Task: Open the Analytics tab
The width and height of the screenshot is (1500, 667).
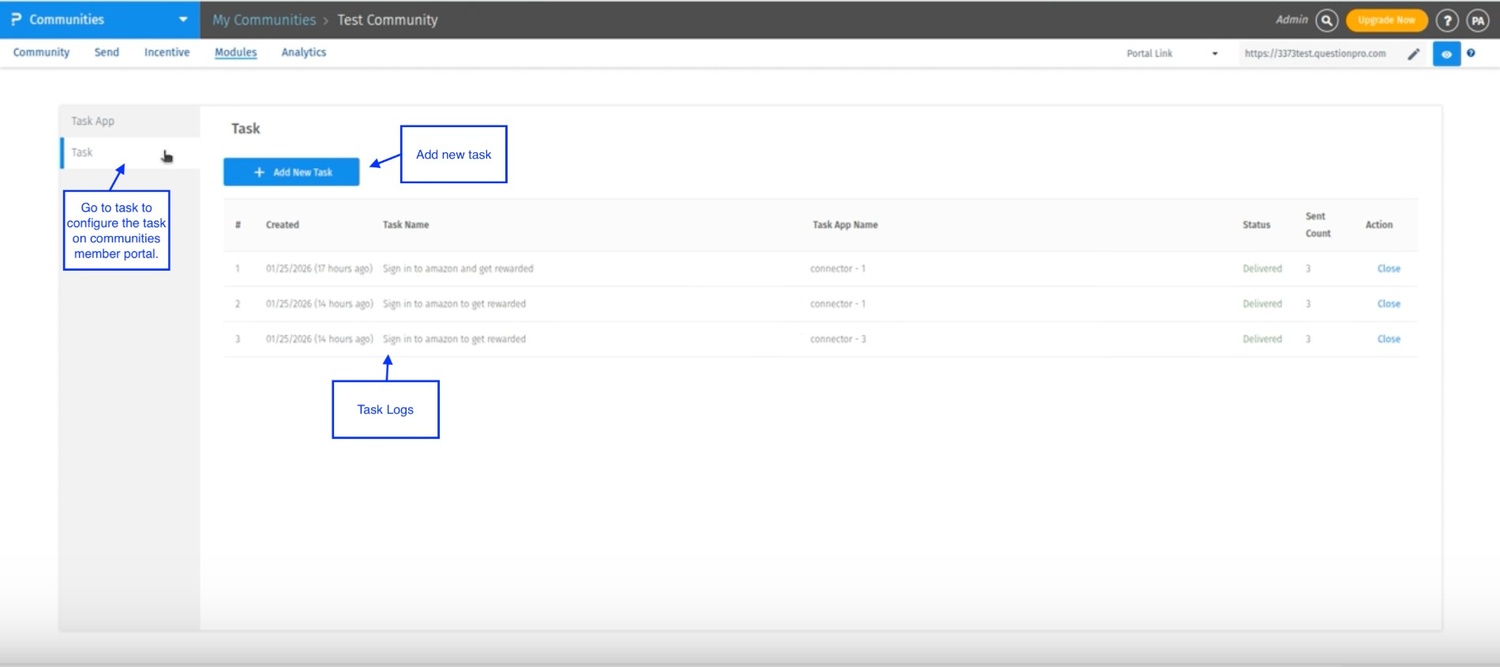Action: tap(304, 52)
